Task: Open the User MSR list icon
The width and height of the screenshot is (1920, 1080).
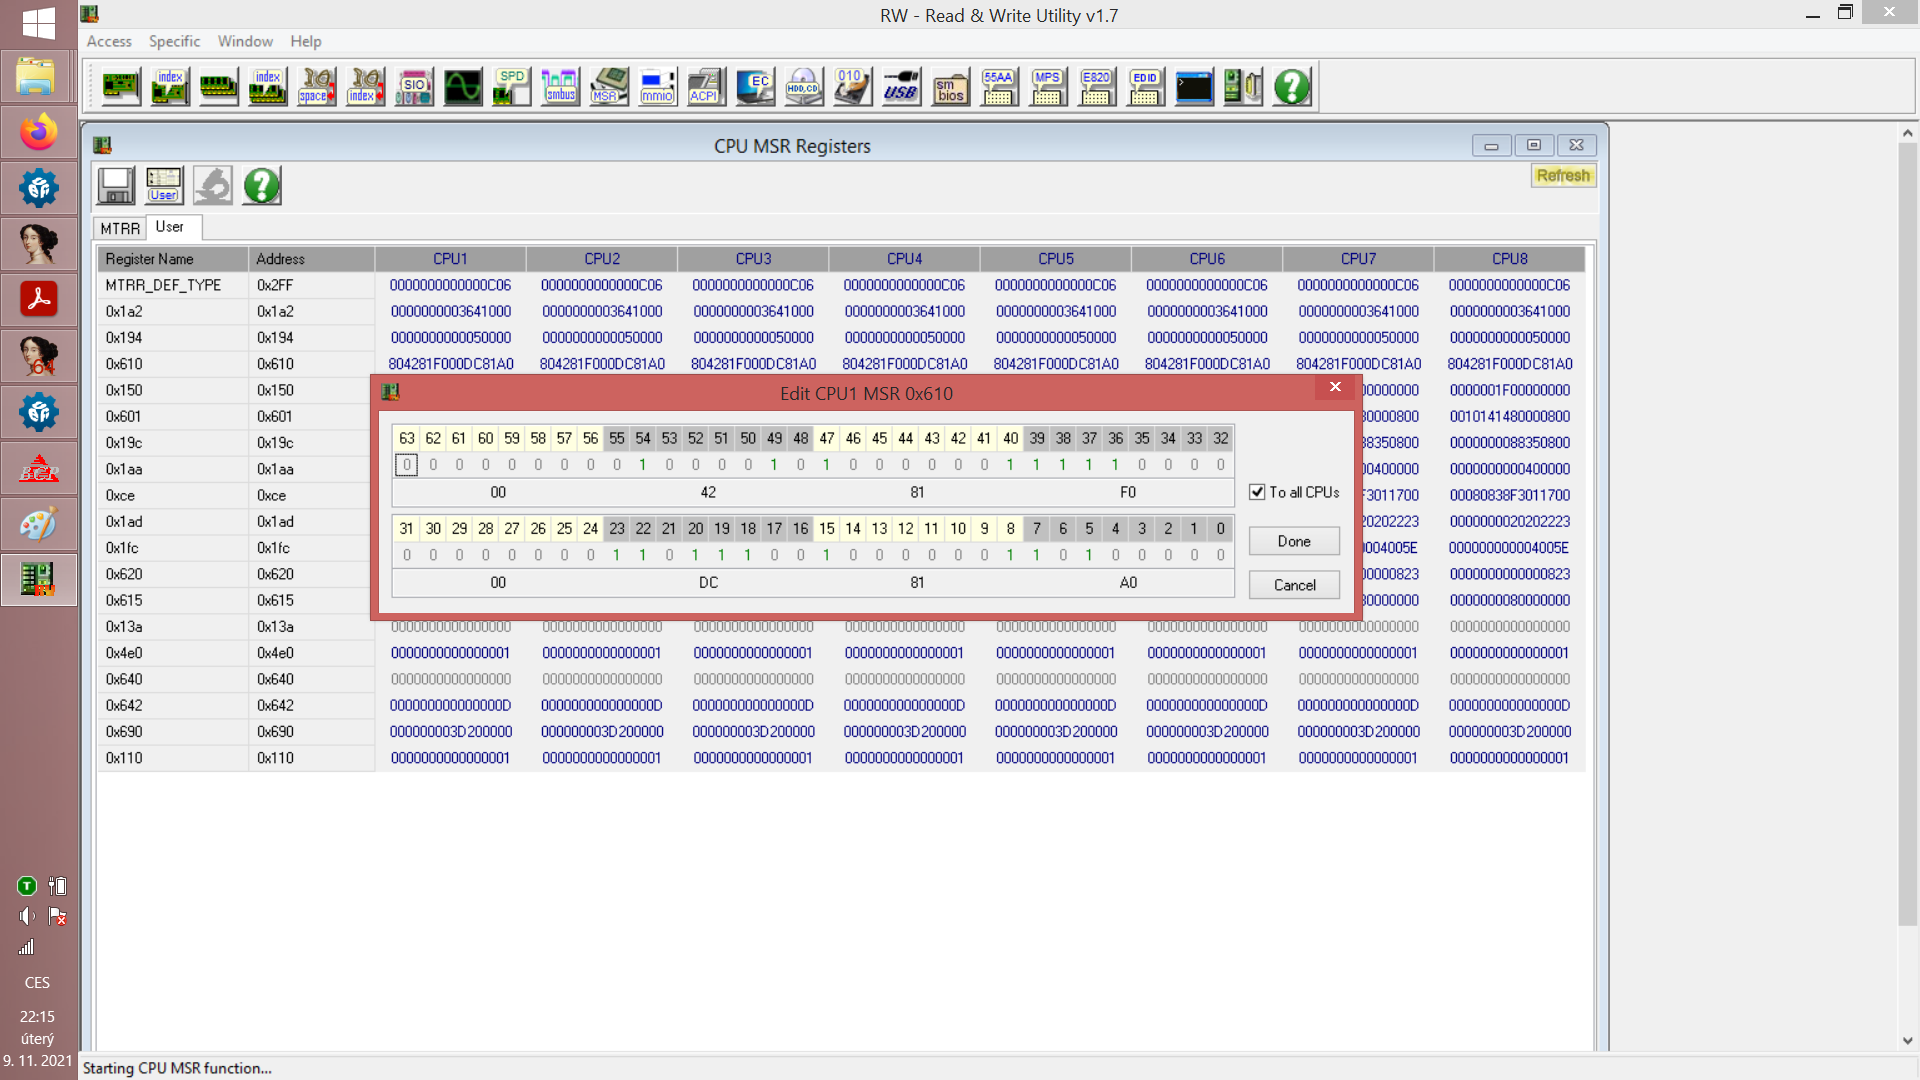Action: (x=164, y=186)
